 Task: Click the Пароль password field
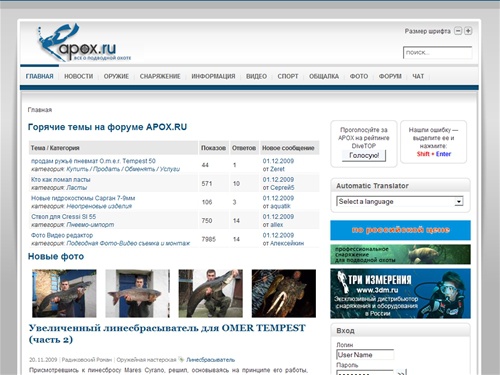[x=365, y=372]
